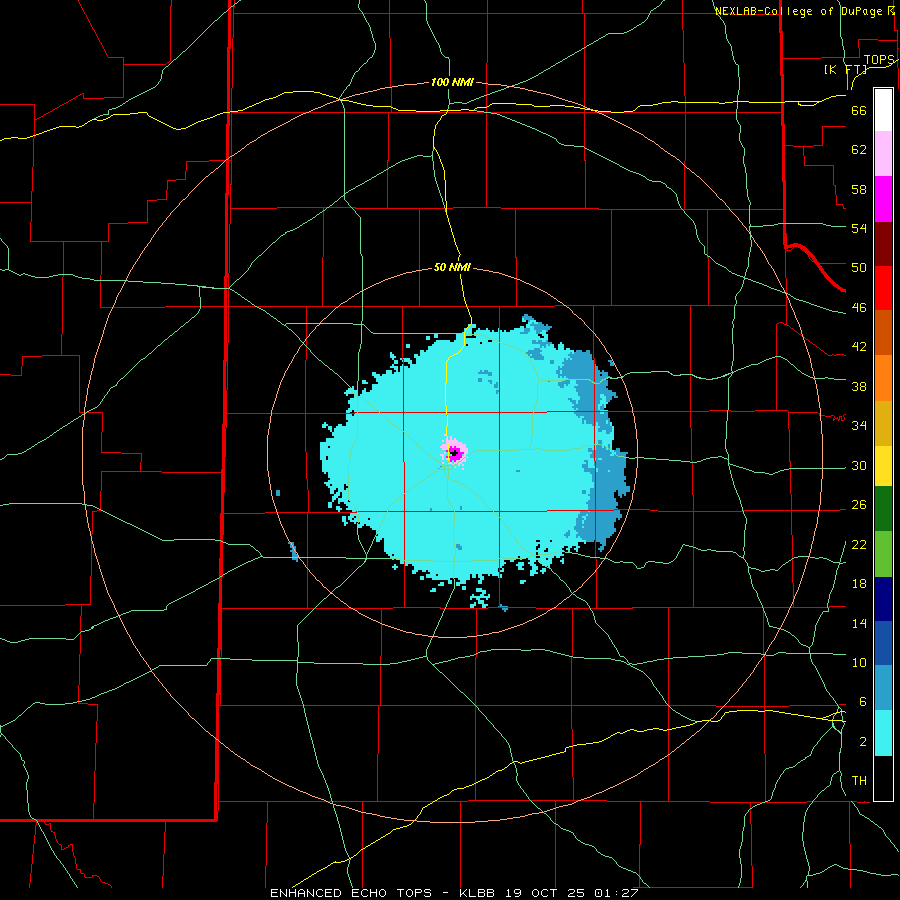Click the yellow swatch near 30
Screen dimensions: 900x900
[883, 466]
